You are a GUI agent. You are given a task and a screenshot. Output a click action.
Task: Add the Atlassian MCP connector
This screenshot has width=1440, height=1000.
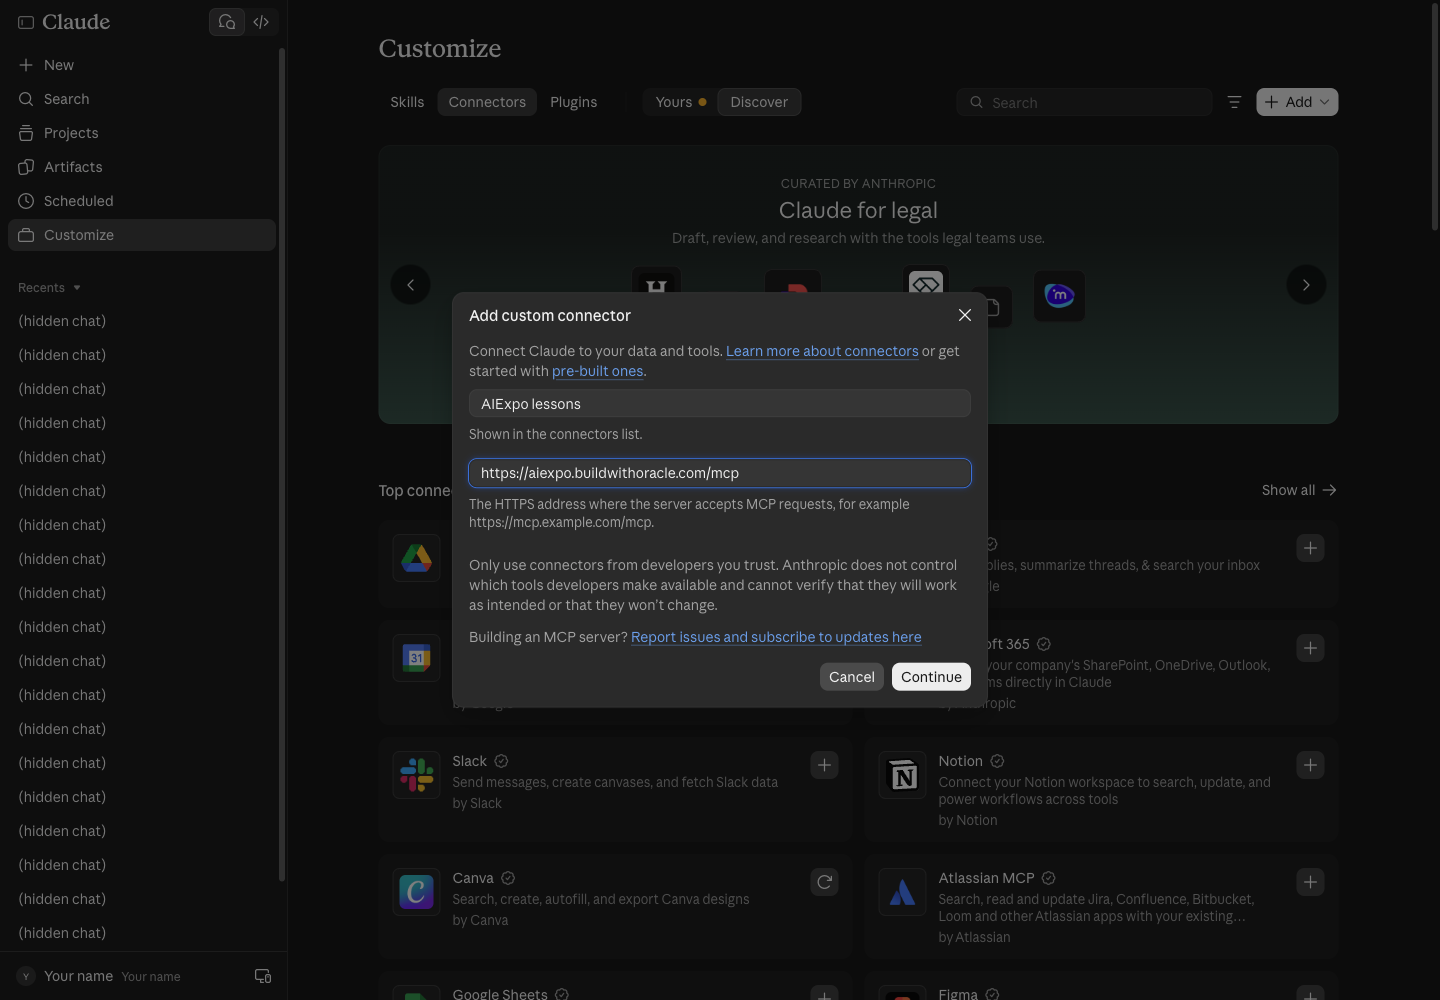click(x=1310, y=882)
